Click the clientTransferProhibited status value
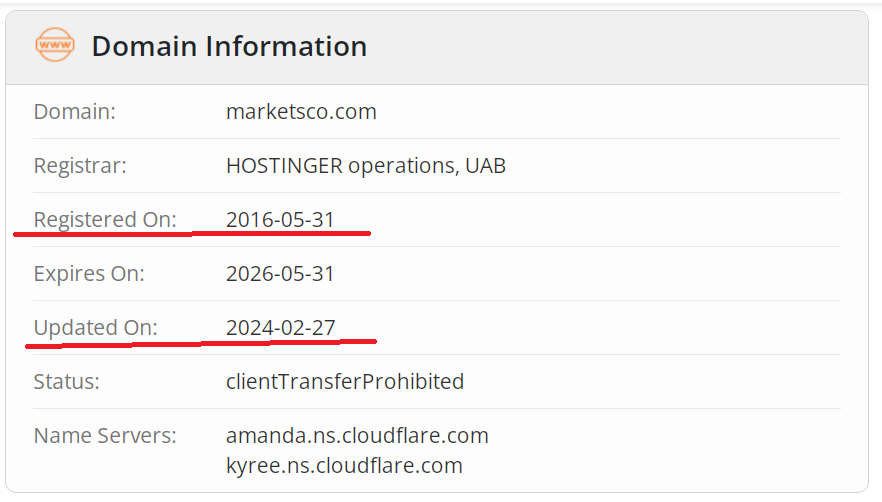Image resolution: width=882 pixels, height=502 pixels. tap(345, 381)
